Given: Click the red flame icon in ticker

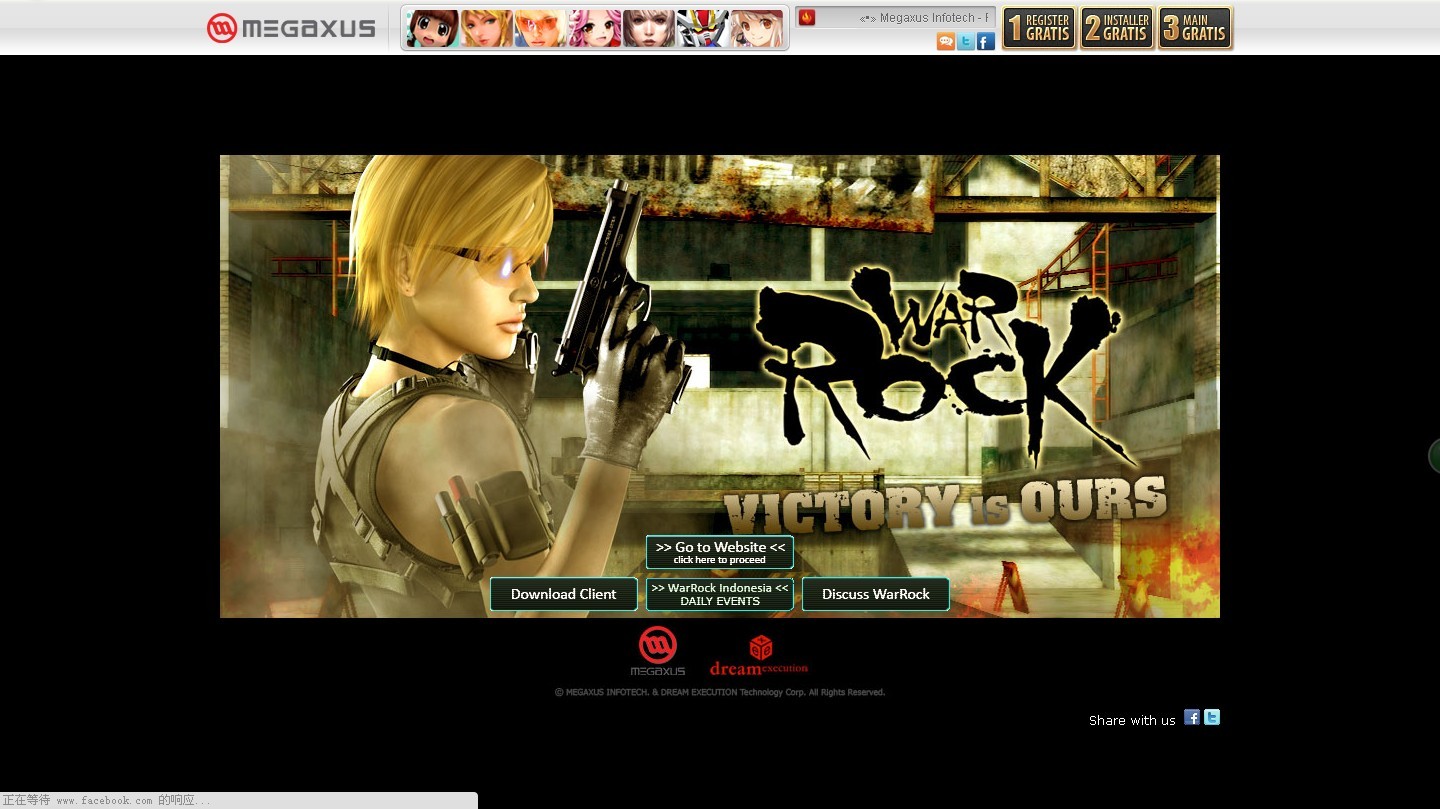Looking at the screenshot, I should [807, 17].
